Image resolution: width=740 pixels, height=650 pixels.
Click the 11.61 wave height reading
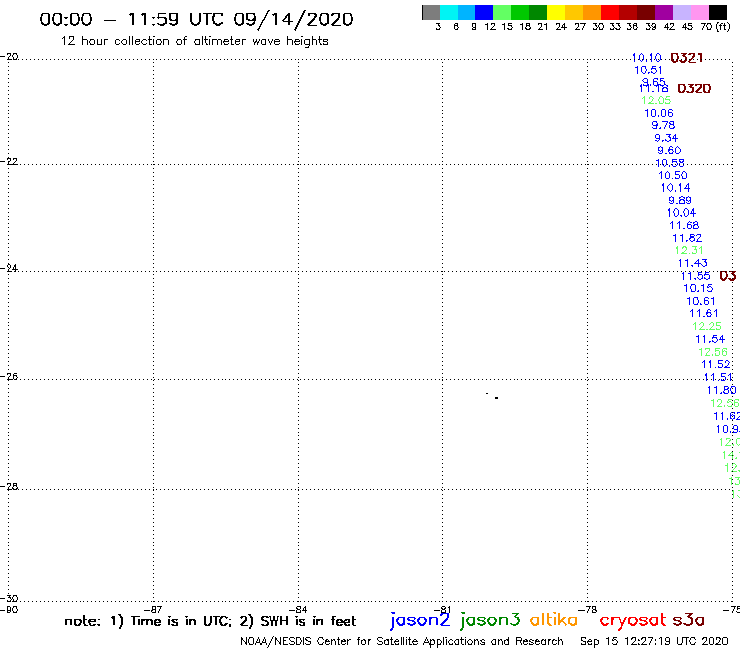click(x=704, y=313)
